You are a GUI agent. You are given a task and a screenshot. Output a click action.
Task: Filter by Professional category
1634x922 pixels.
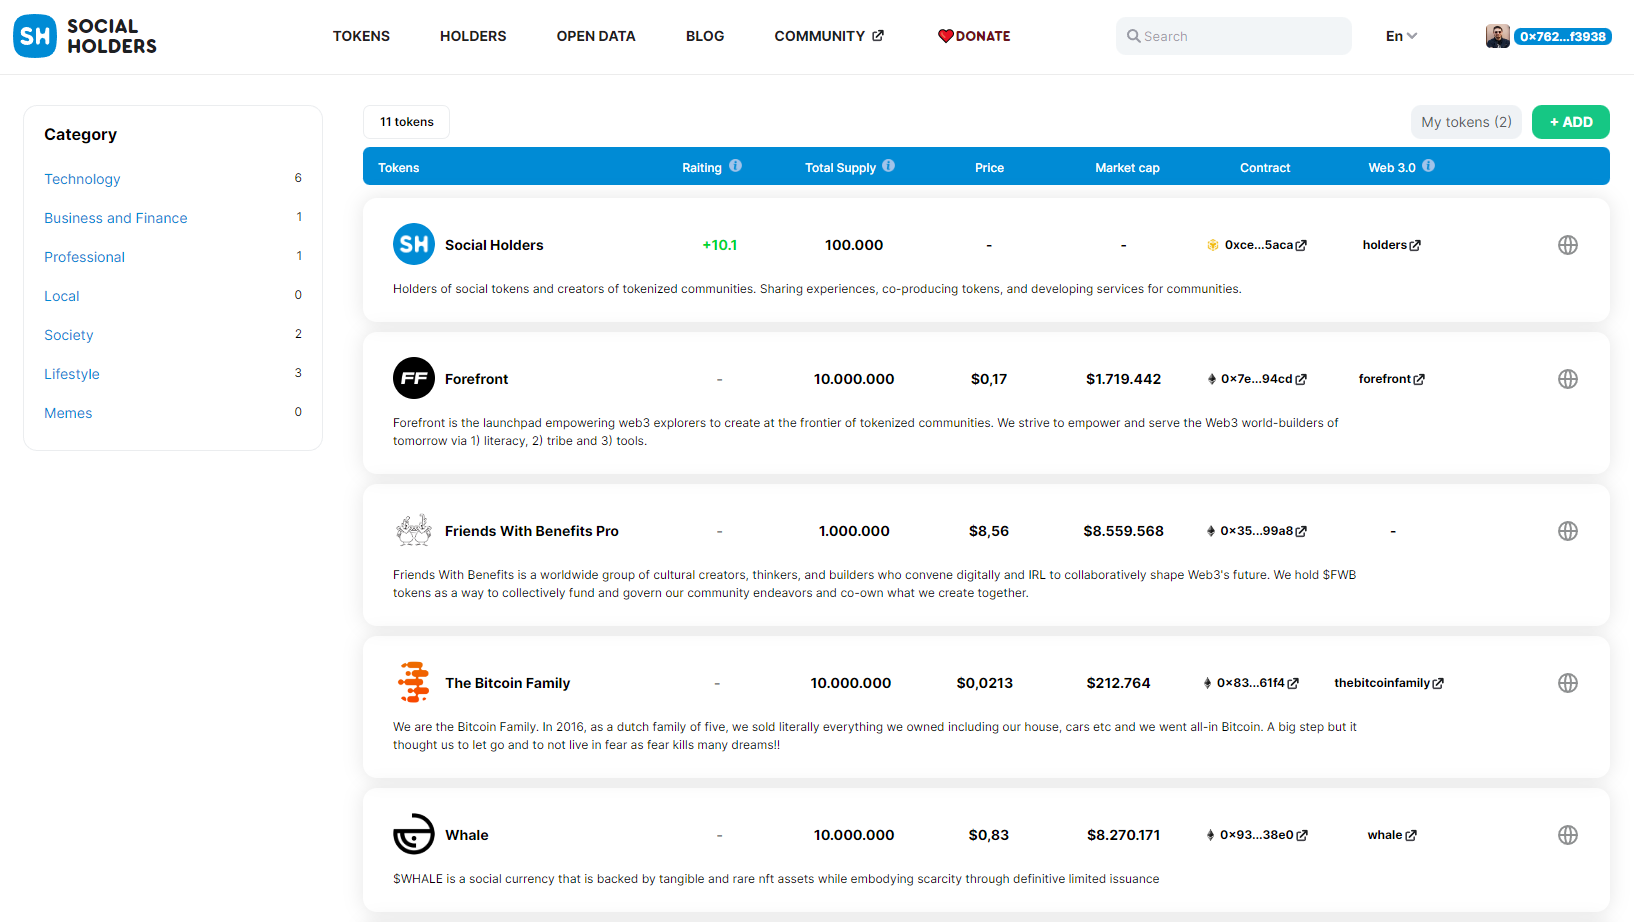[84, 257]
